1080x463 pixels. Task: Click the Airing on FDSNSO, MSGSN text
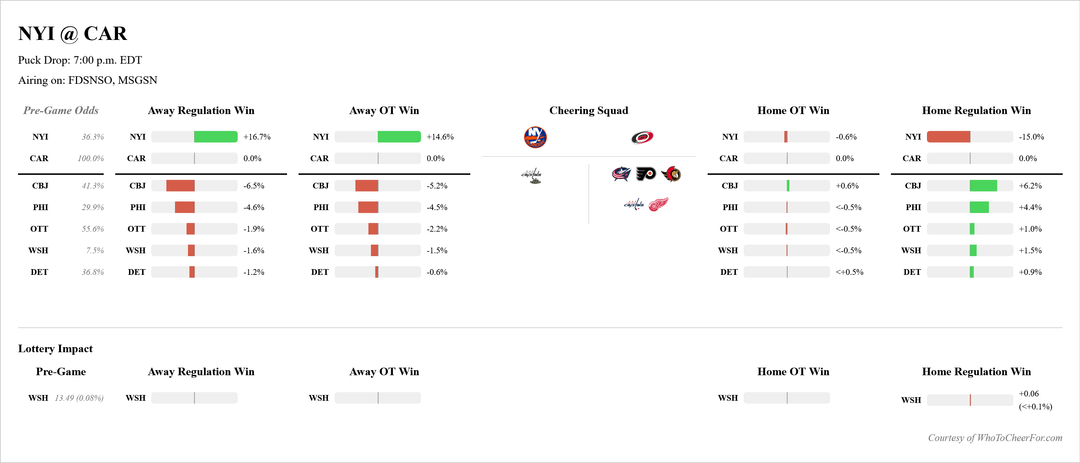pyautogui.click(x=88, y=80)
